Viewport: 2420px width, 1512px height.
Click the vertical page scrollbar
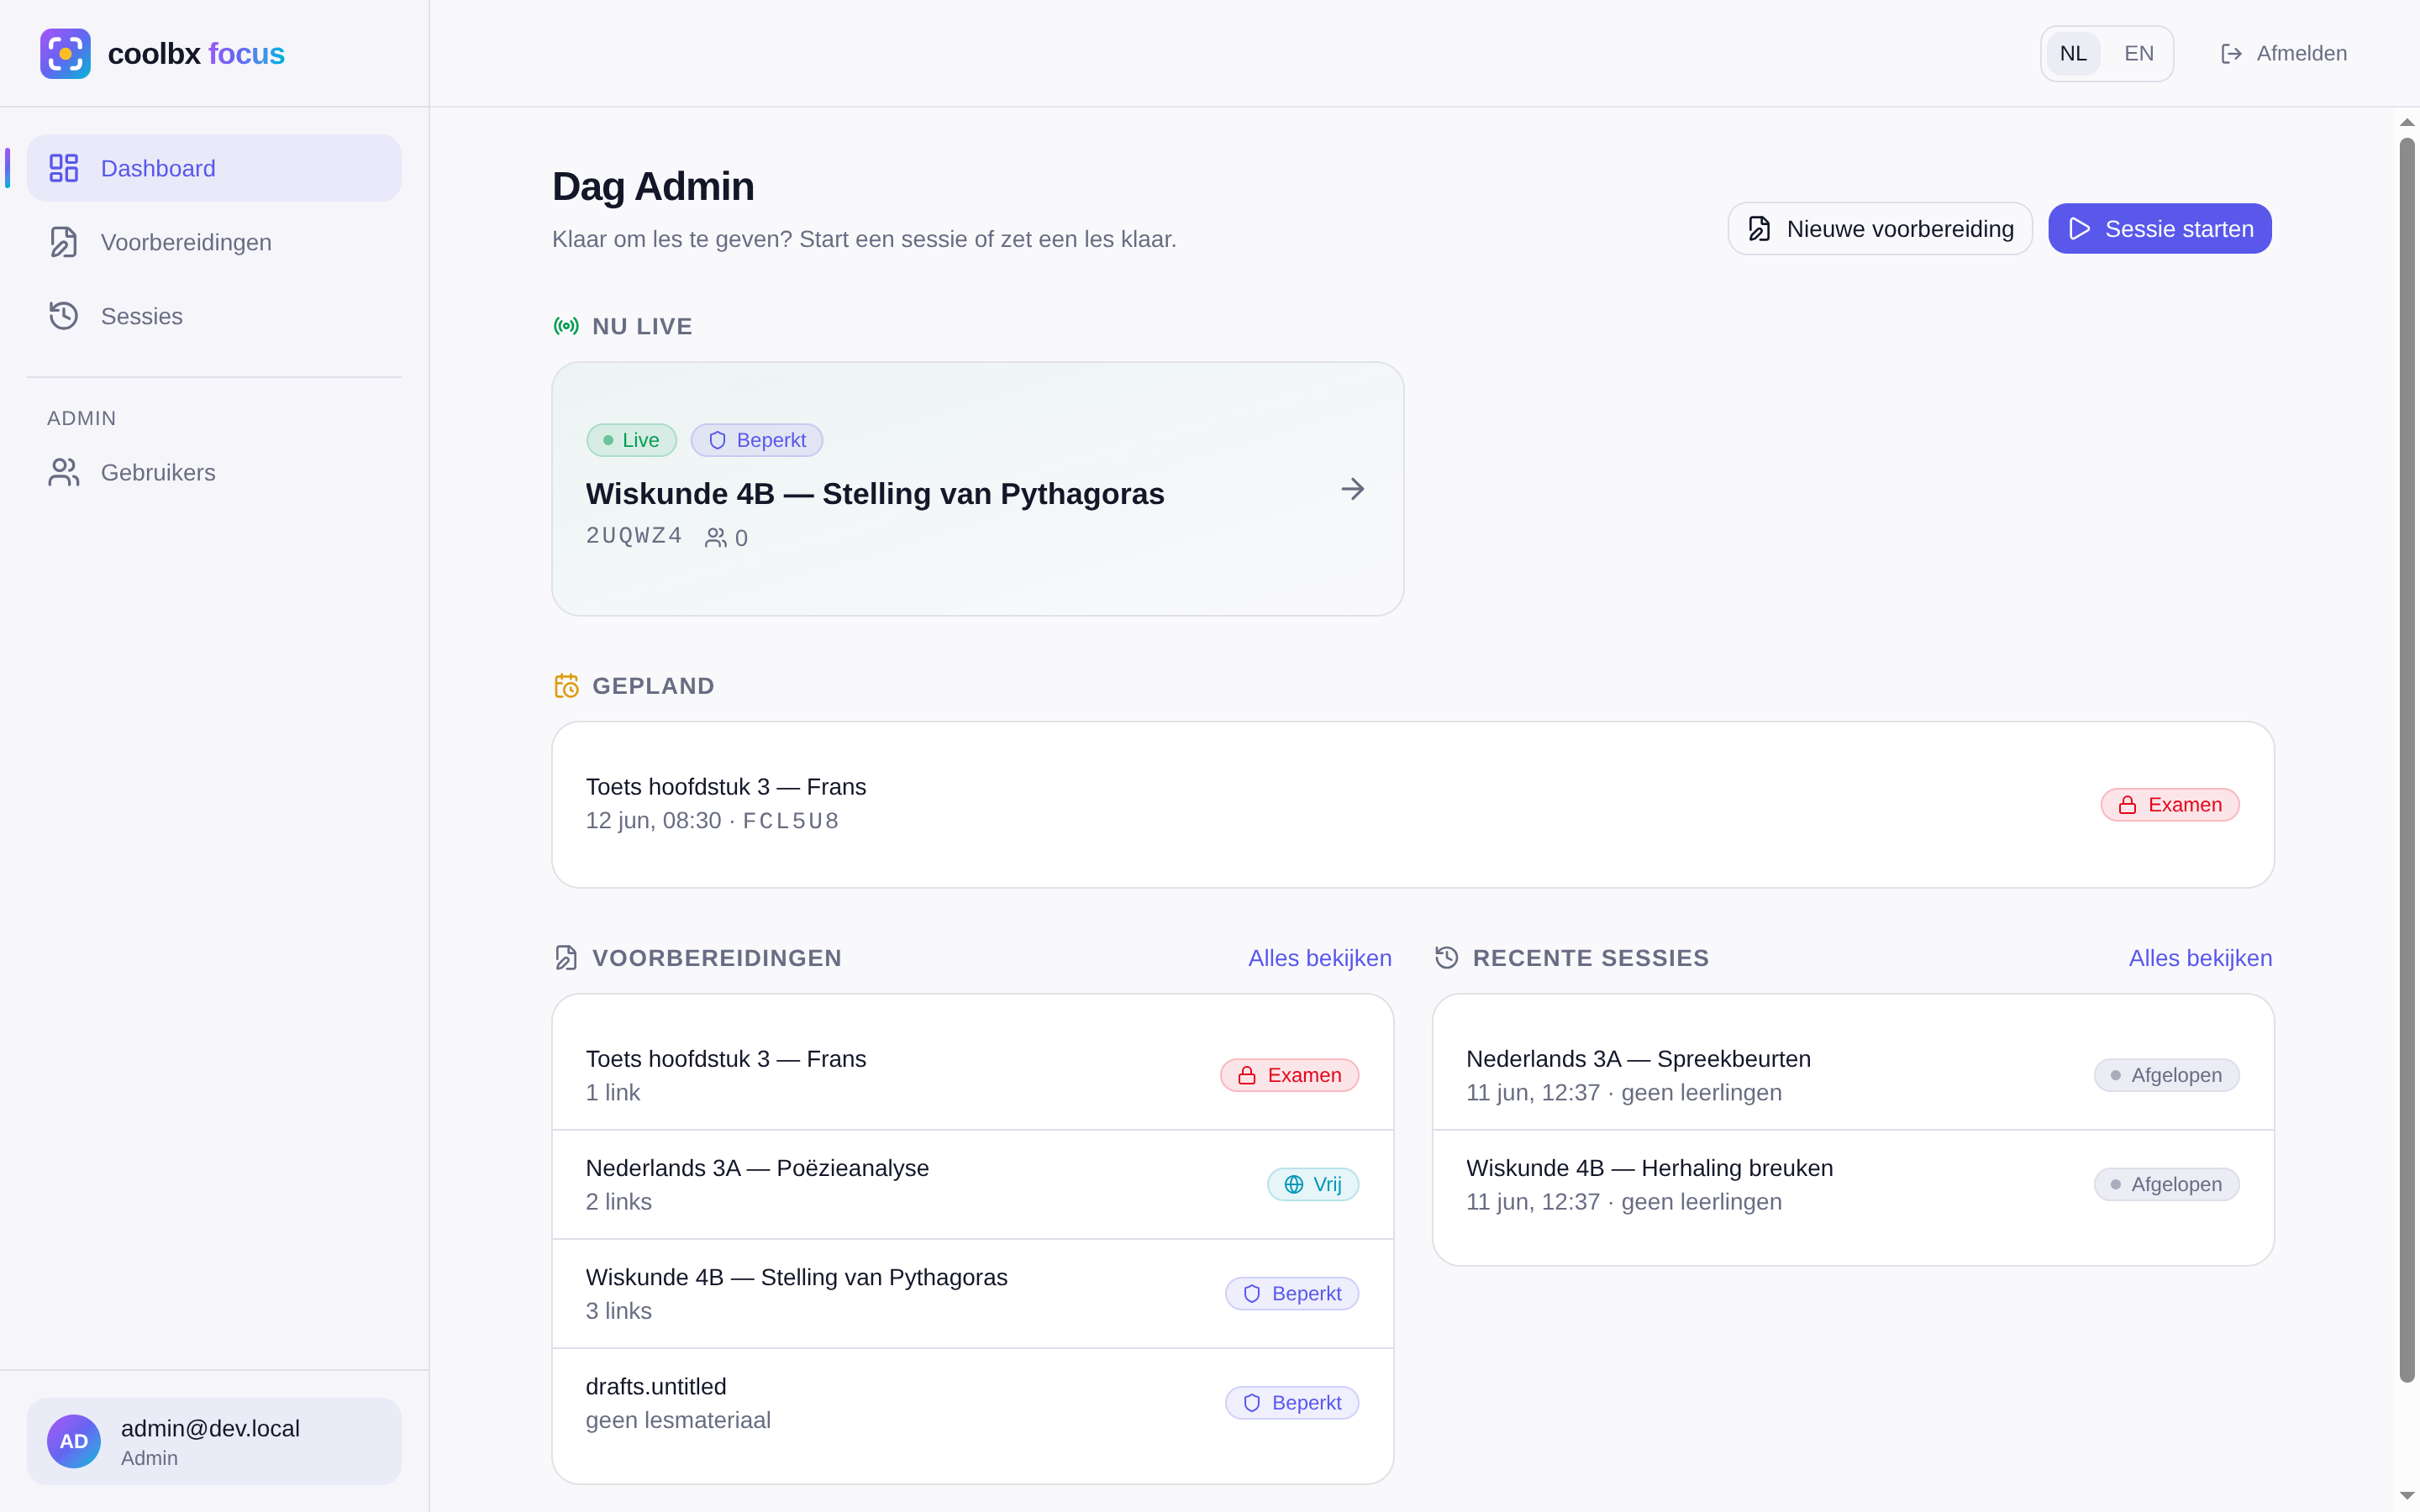(x=2407, y=760)
